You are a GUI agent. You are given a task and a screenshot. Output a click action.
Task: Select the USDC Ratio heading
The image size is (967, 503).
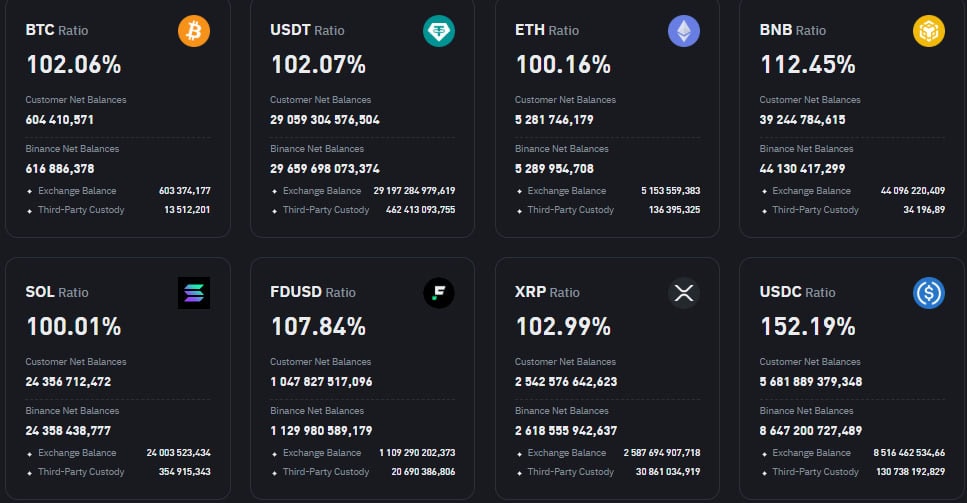pyautogui.click(x=797, y=292)
